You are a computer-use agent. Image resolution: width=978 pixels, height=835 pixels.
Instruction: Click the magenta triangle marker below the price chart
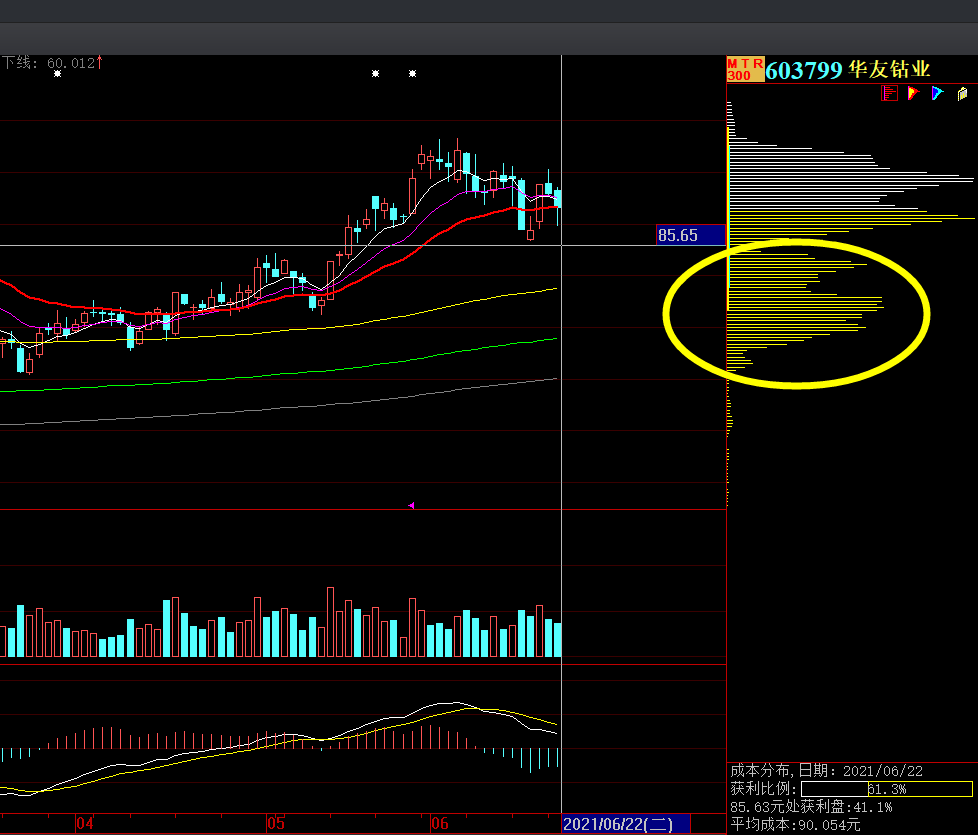point(411,505)
